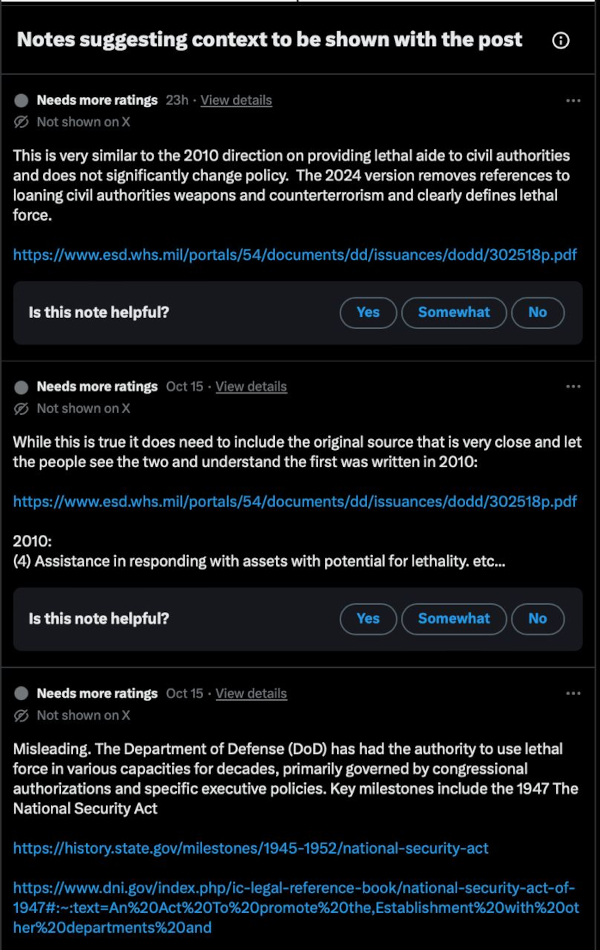Rate second note as Yes helpful
Viewport: 600px width, 950px height.
[368, 619]
